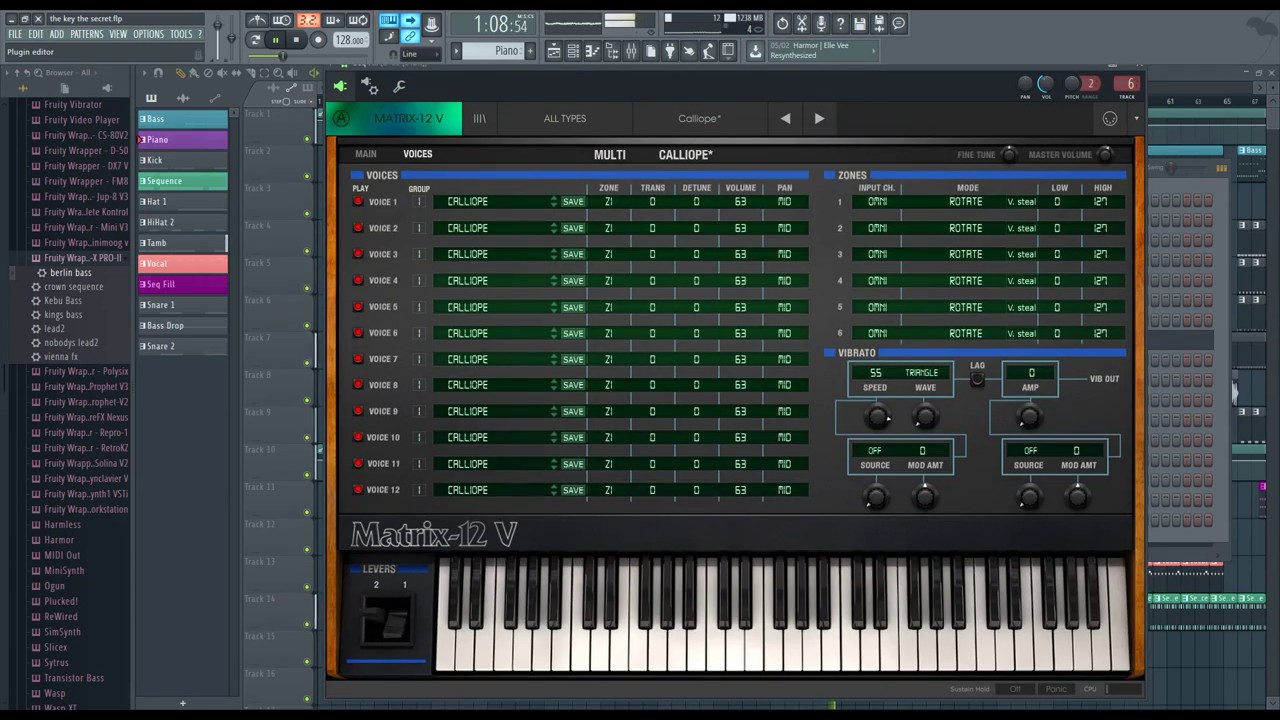
Task: Toggle the plugin active green plug icon
Action: pos(340,87)
